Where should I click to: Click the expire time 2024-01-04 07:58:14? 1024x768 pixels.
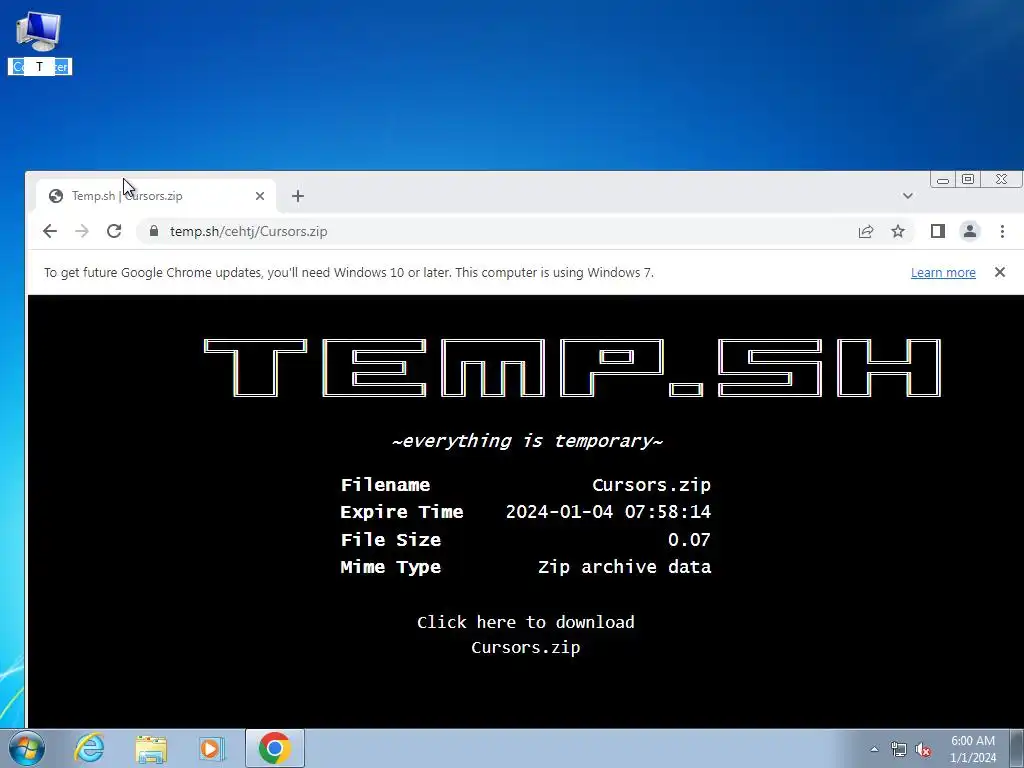[608, 511]
